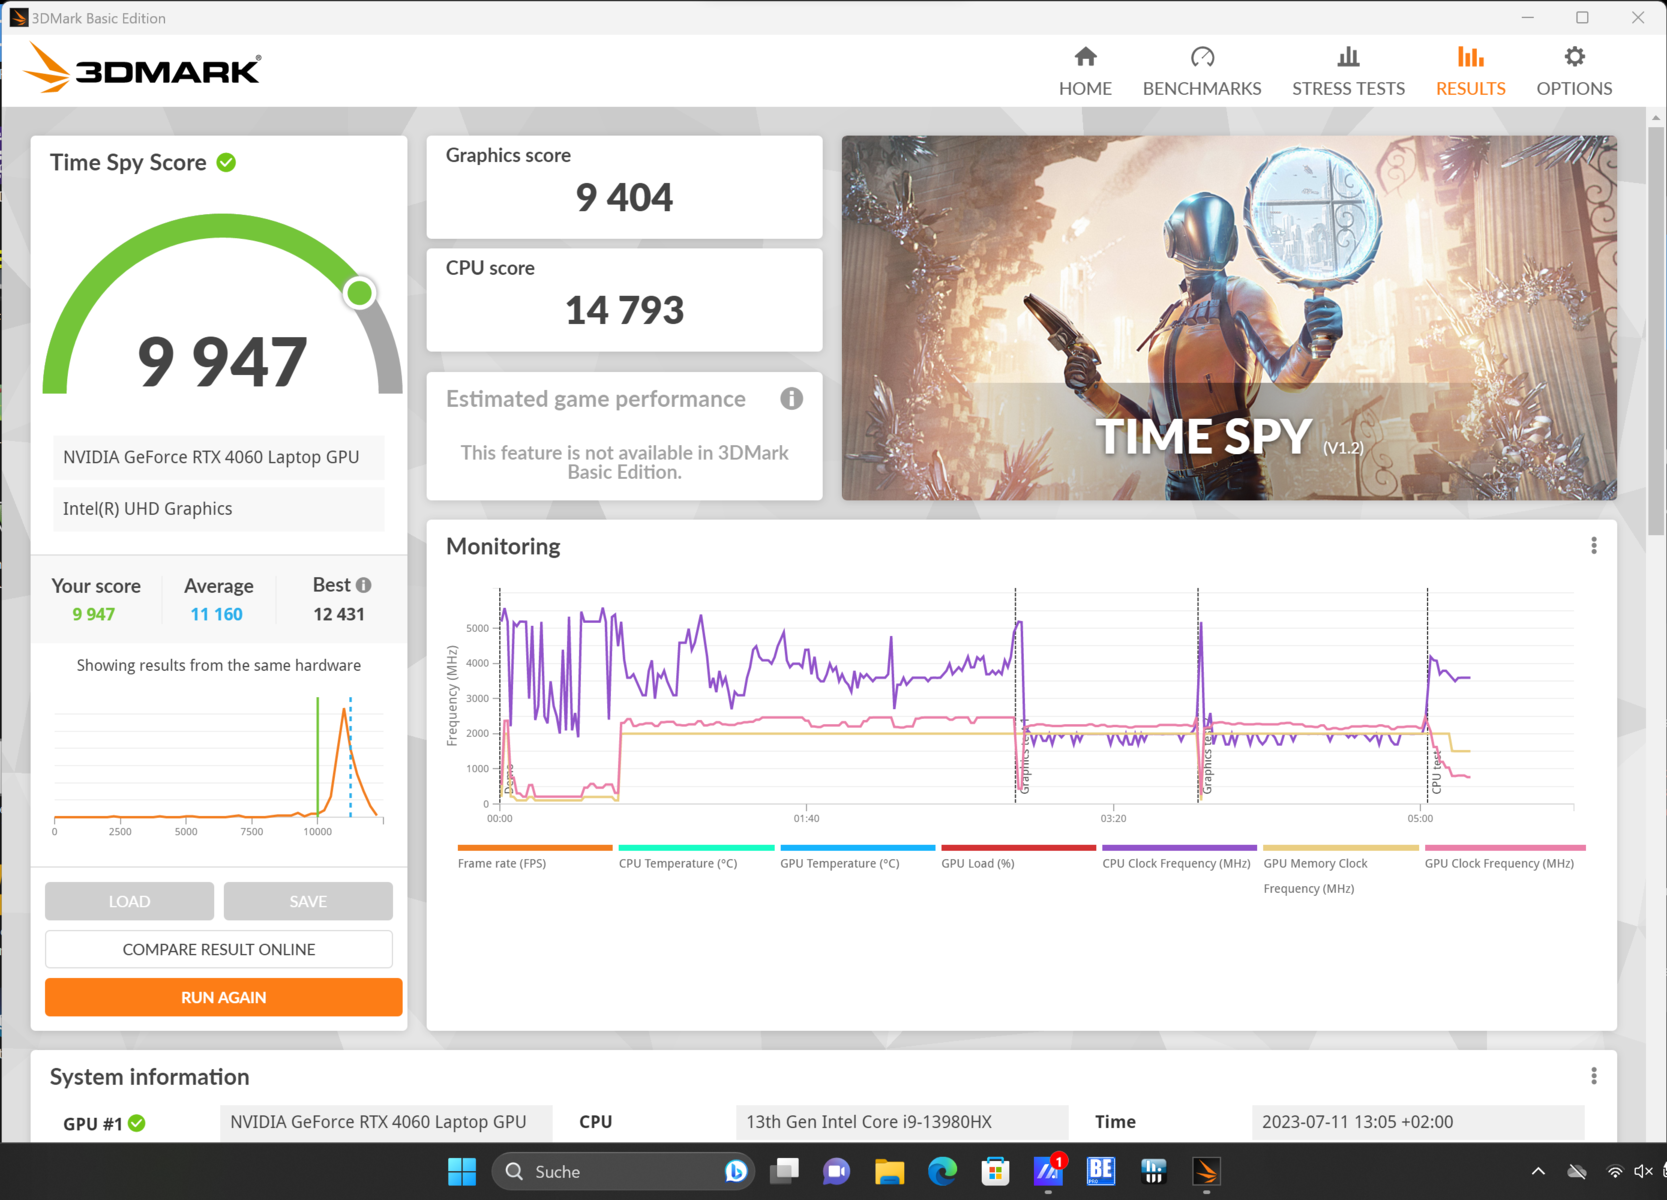The image size is (1667, 1200).
Task: Open File Explorer from the taskbar
Action: (x=889, y=1171)
